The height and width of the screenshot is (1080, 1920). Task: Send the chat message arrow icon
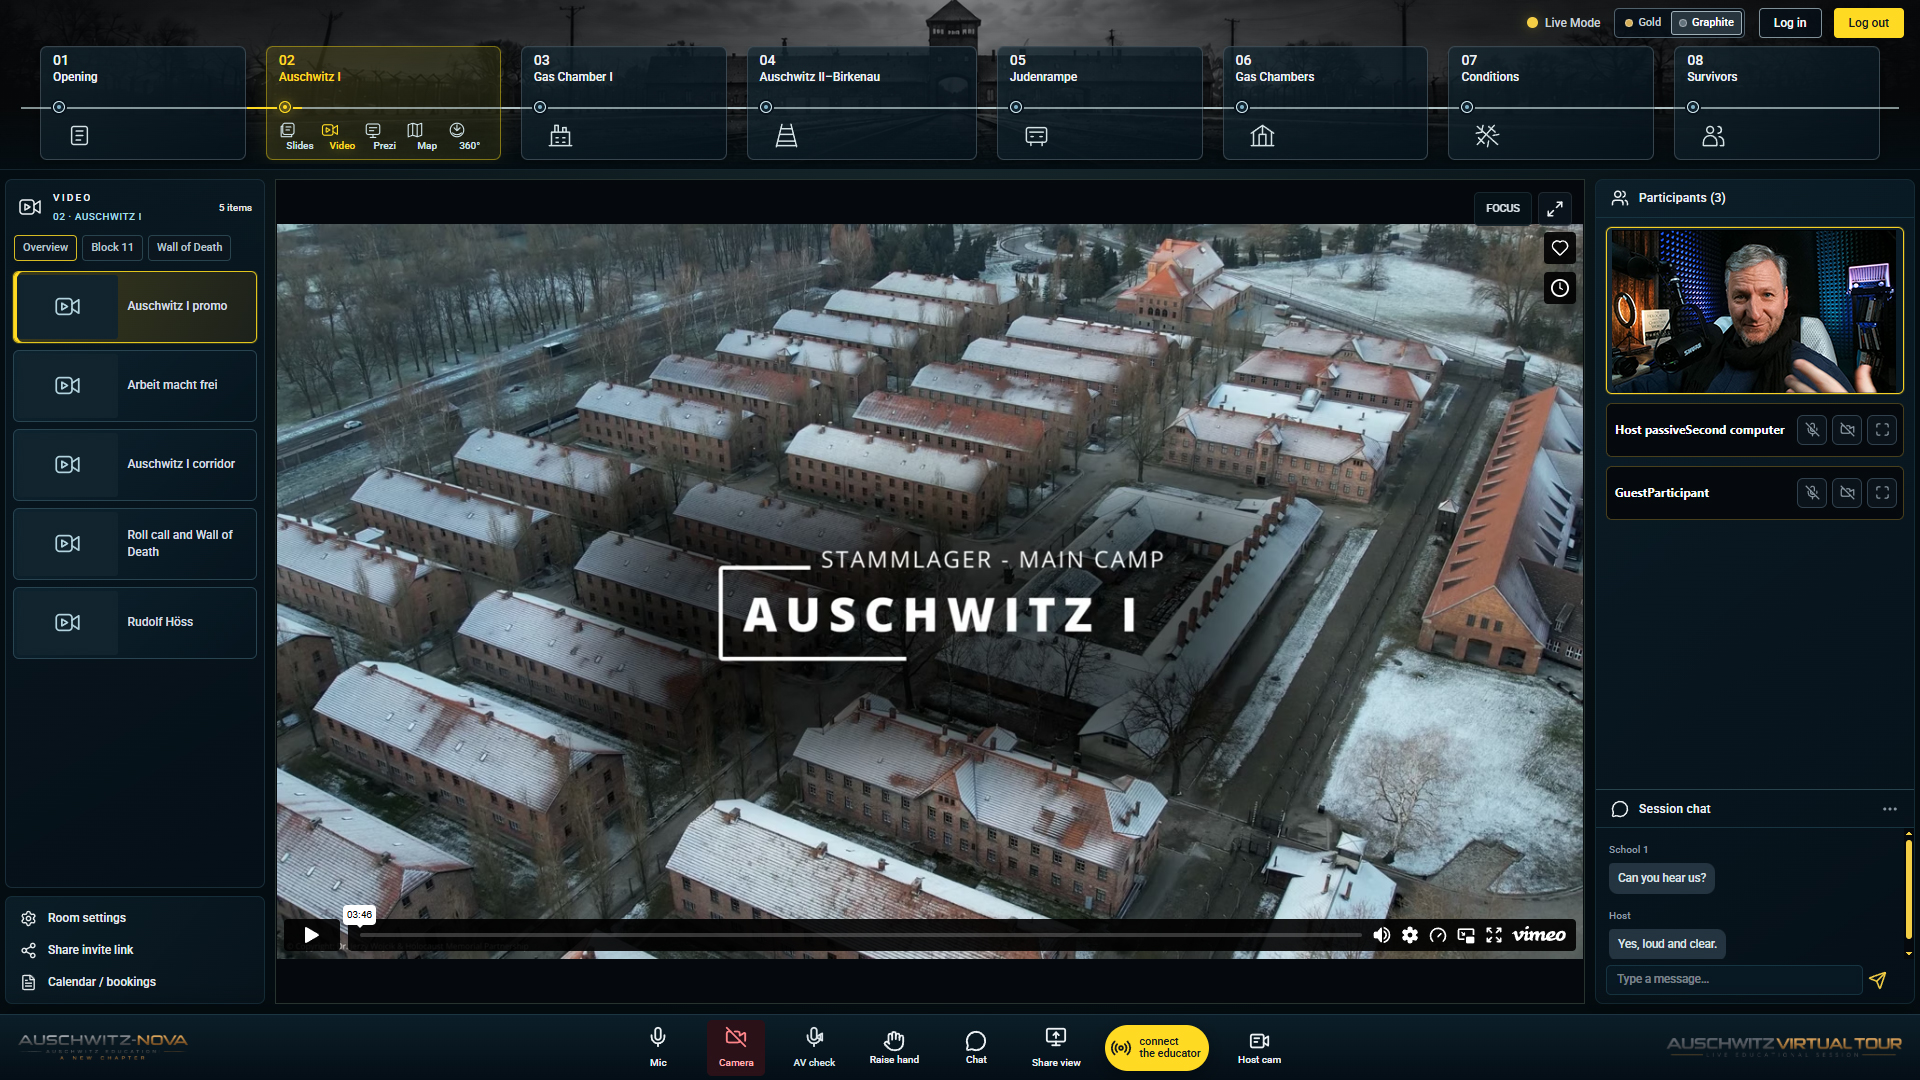[x=1877, y=980]
